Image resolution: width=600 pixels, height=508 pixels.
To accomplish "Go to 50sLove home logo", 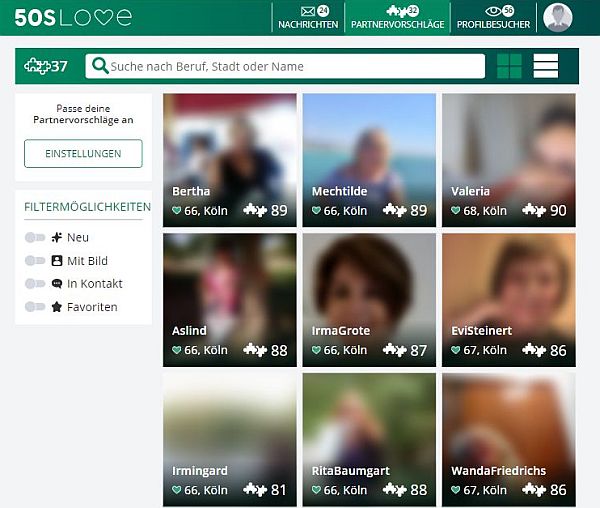I will click(72, 17).
